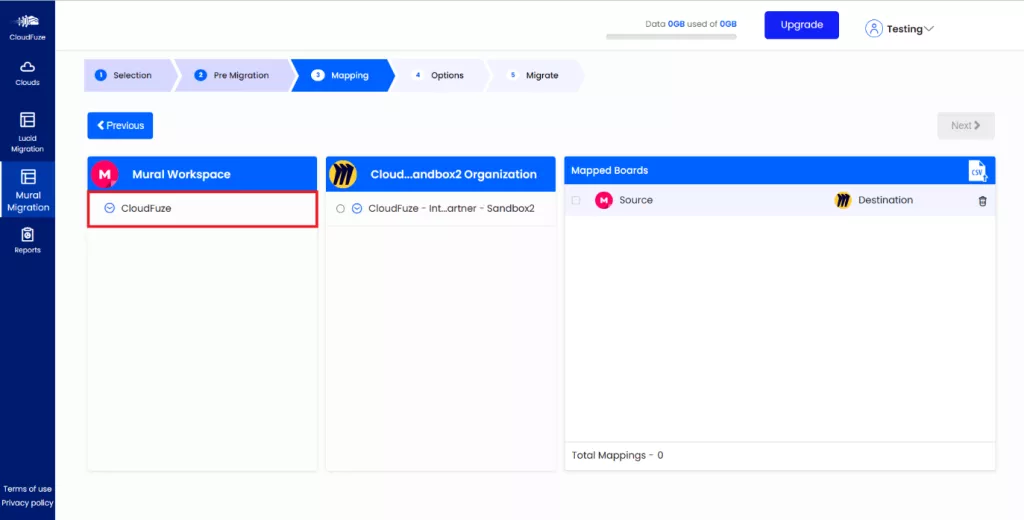The height and width of the screenshot is (520, 1024).
Task: Click the CloudFuze logo in sidebar
Action: [x=27, y=26]
